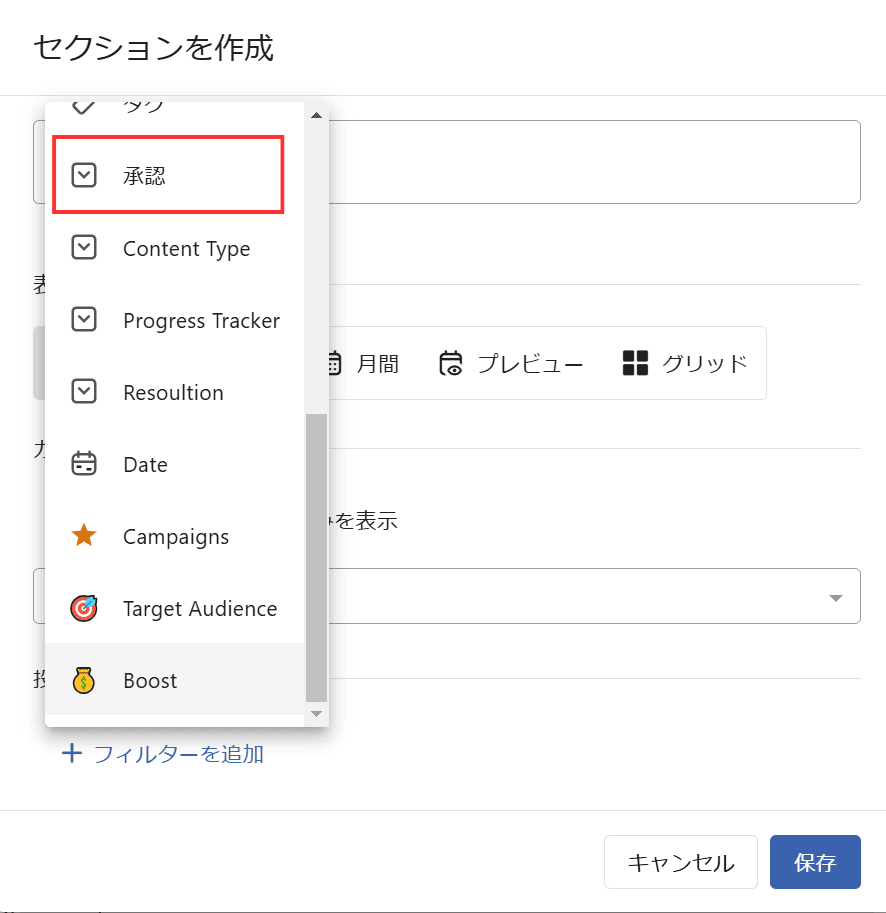Choose Content Type in the list
The image size is (886, 913).
click(x=186, y=249)
